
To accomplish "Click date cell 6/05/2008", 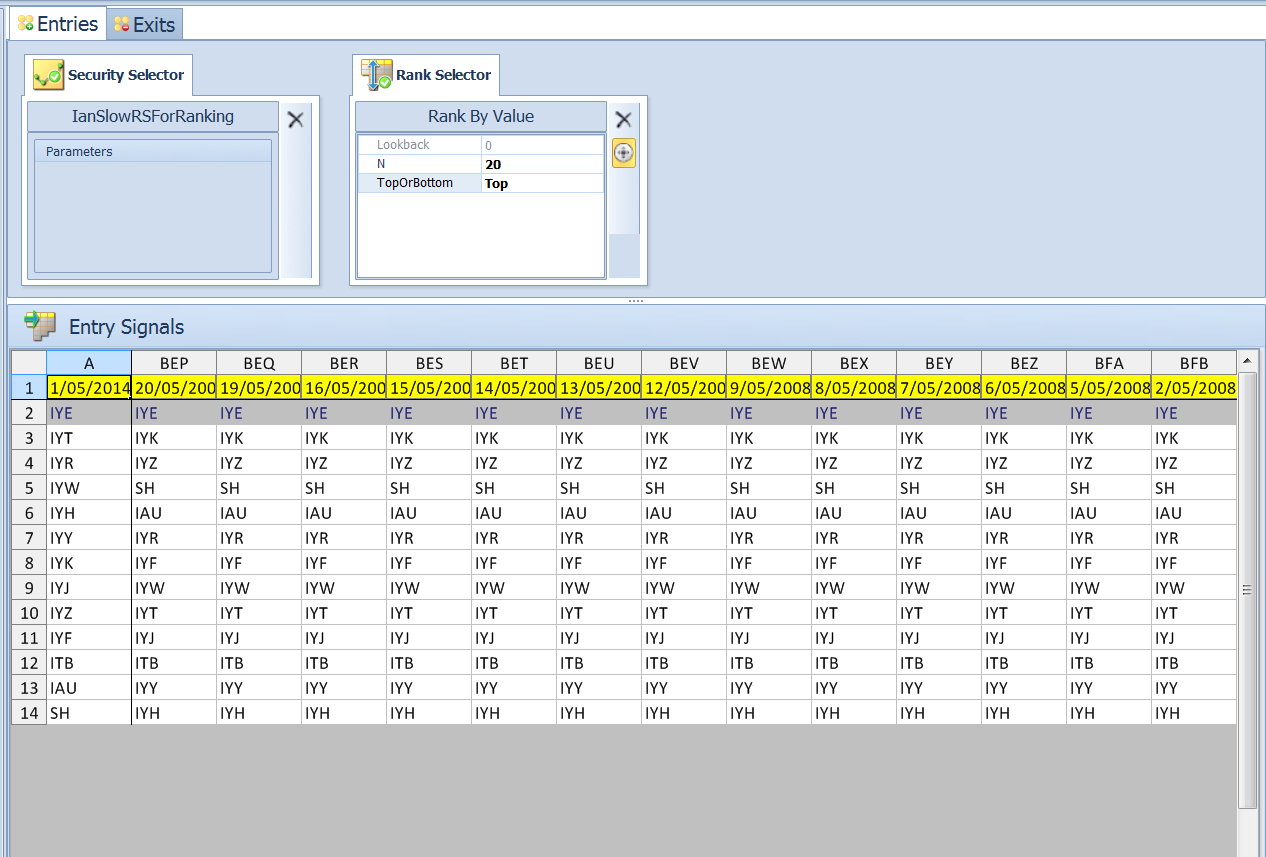I will coord(1024,388).
